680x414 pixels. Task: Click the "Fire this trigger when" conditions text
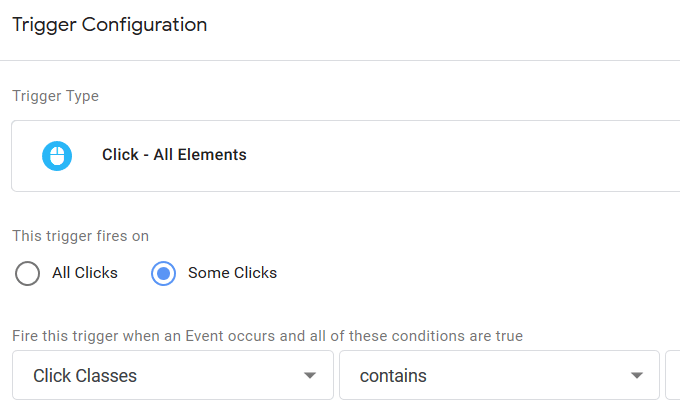pos(267,336)
